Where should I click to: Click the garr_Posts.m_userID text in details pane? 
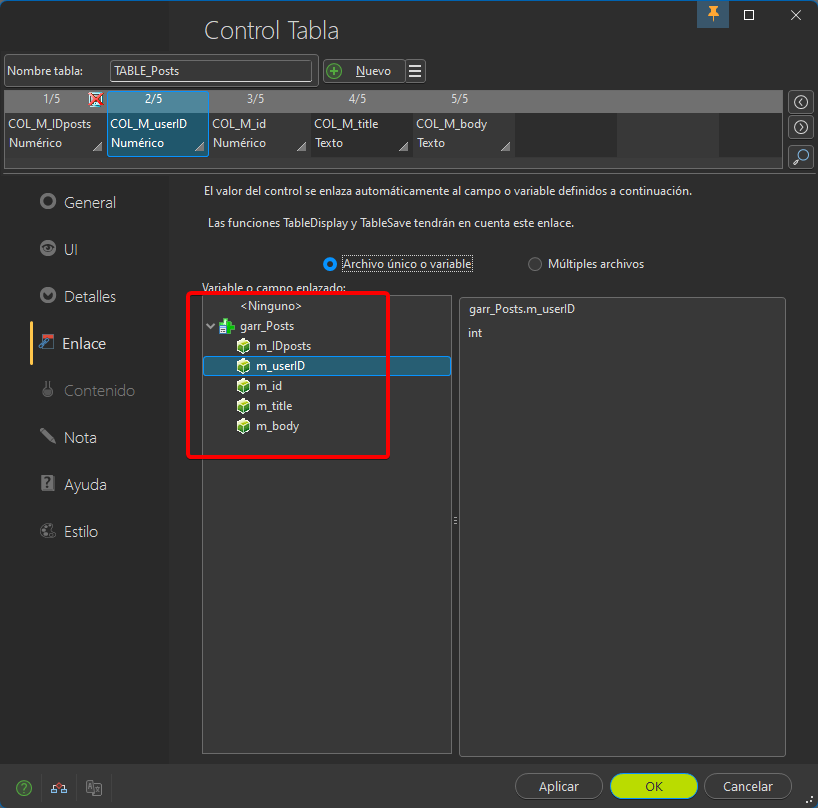point(522,309)
